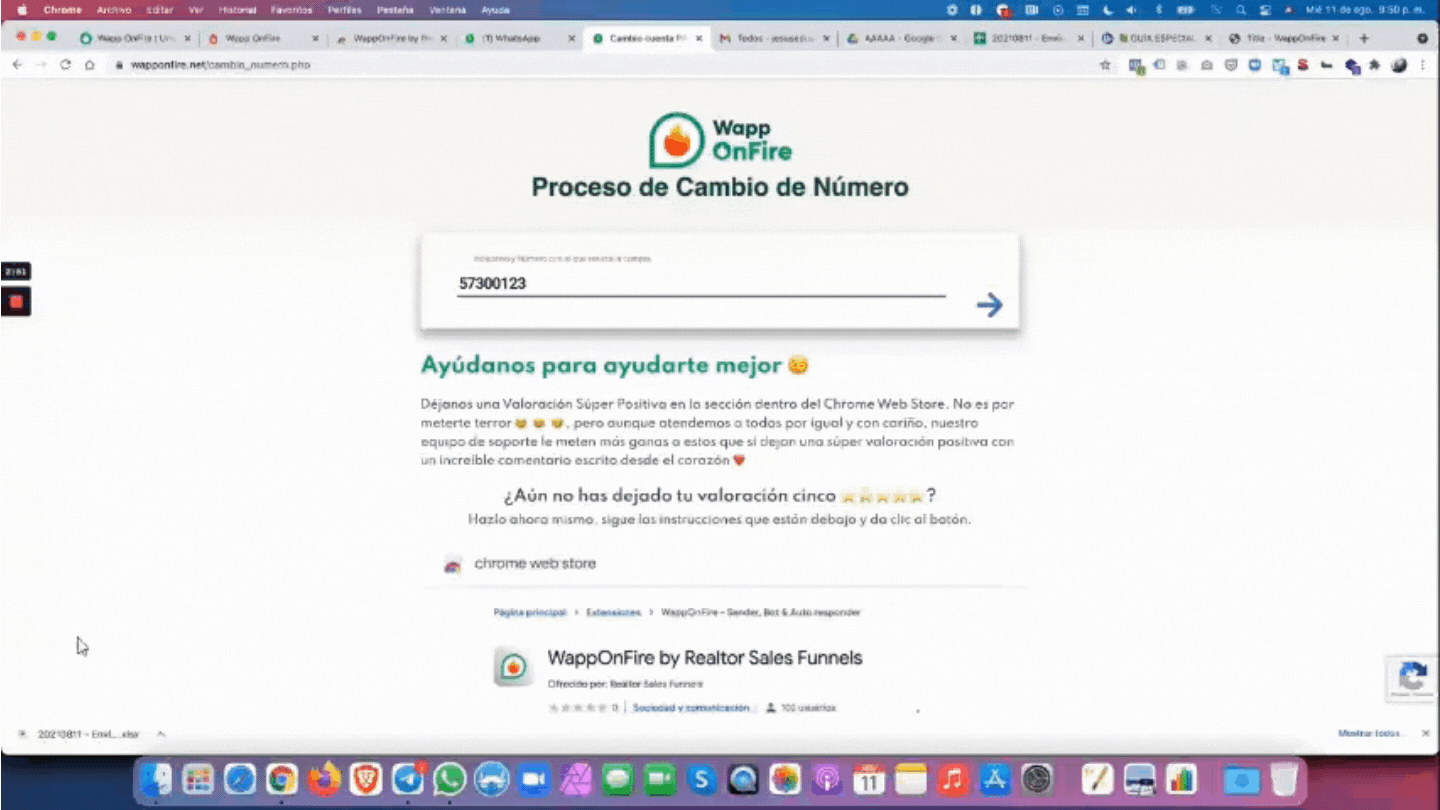Bookmark this page with the star
This screenshot has height=810, width=1440.
point(1105,65)
